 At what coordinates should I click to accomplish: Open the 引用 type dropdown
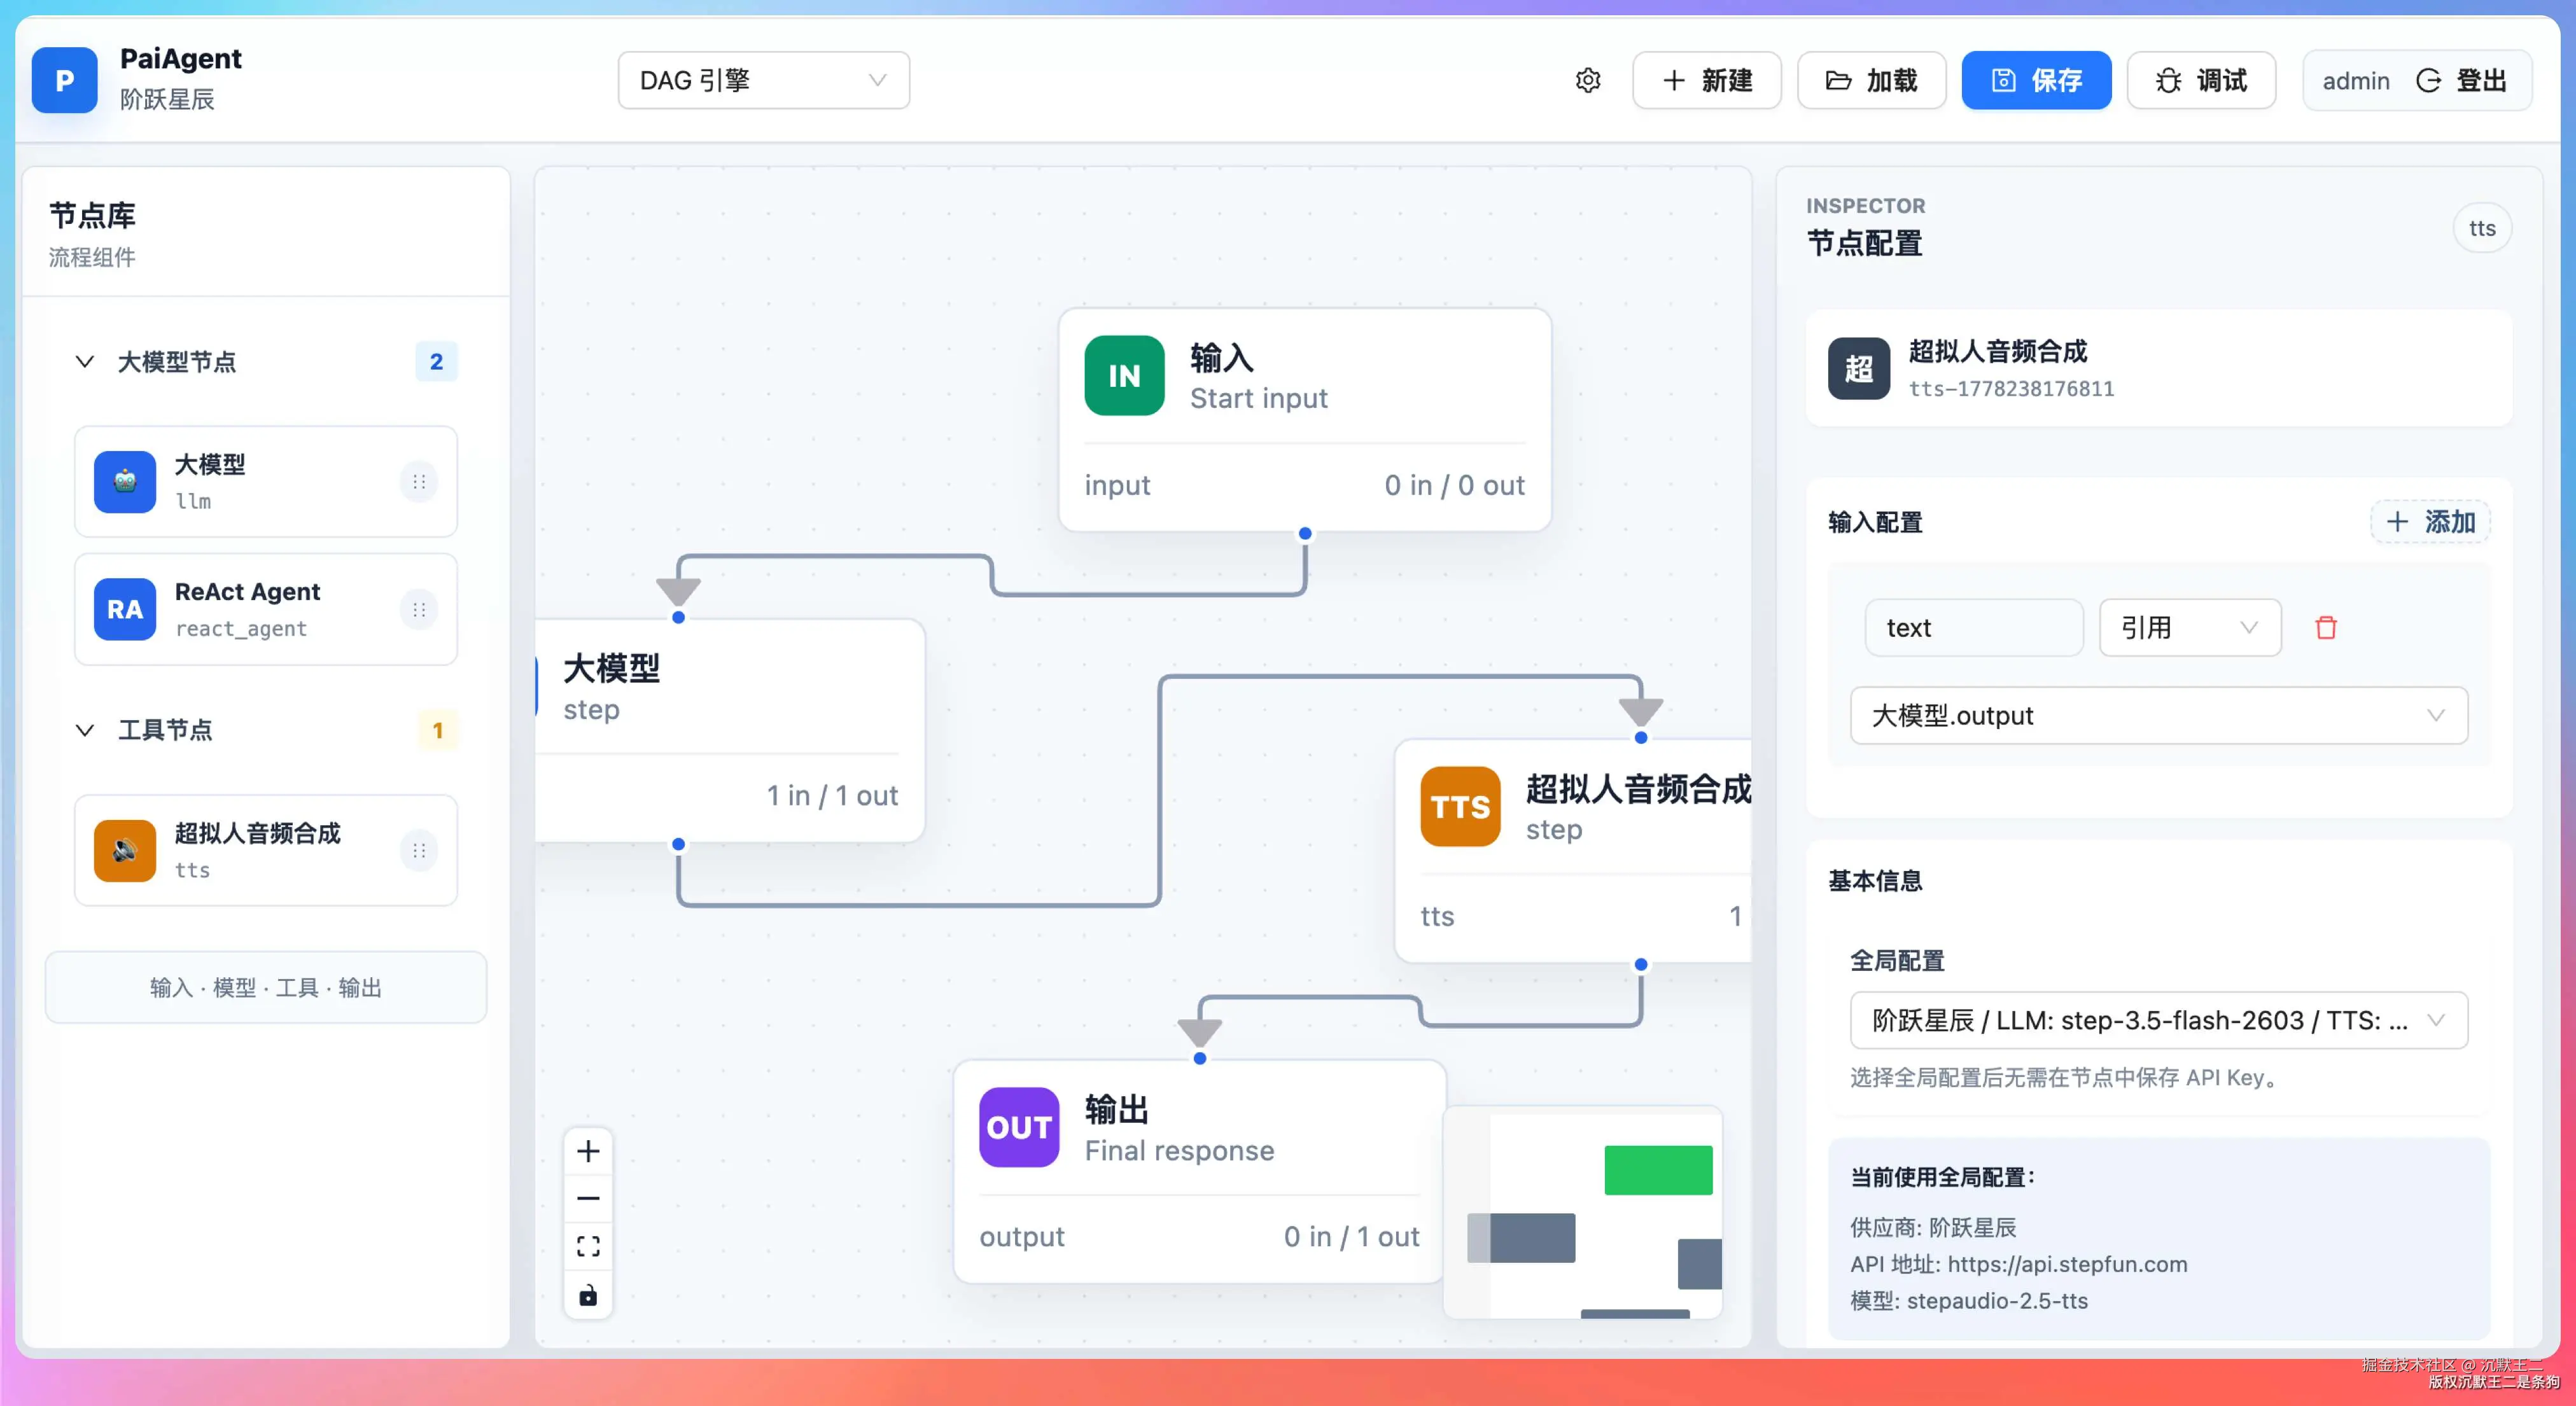point(2190,627)
